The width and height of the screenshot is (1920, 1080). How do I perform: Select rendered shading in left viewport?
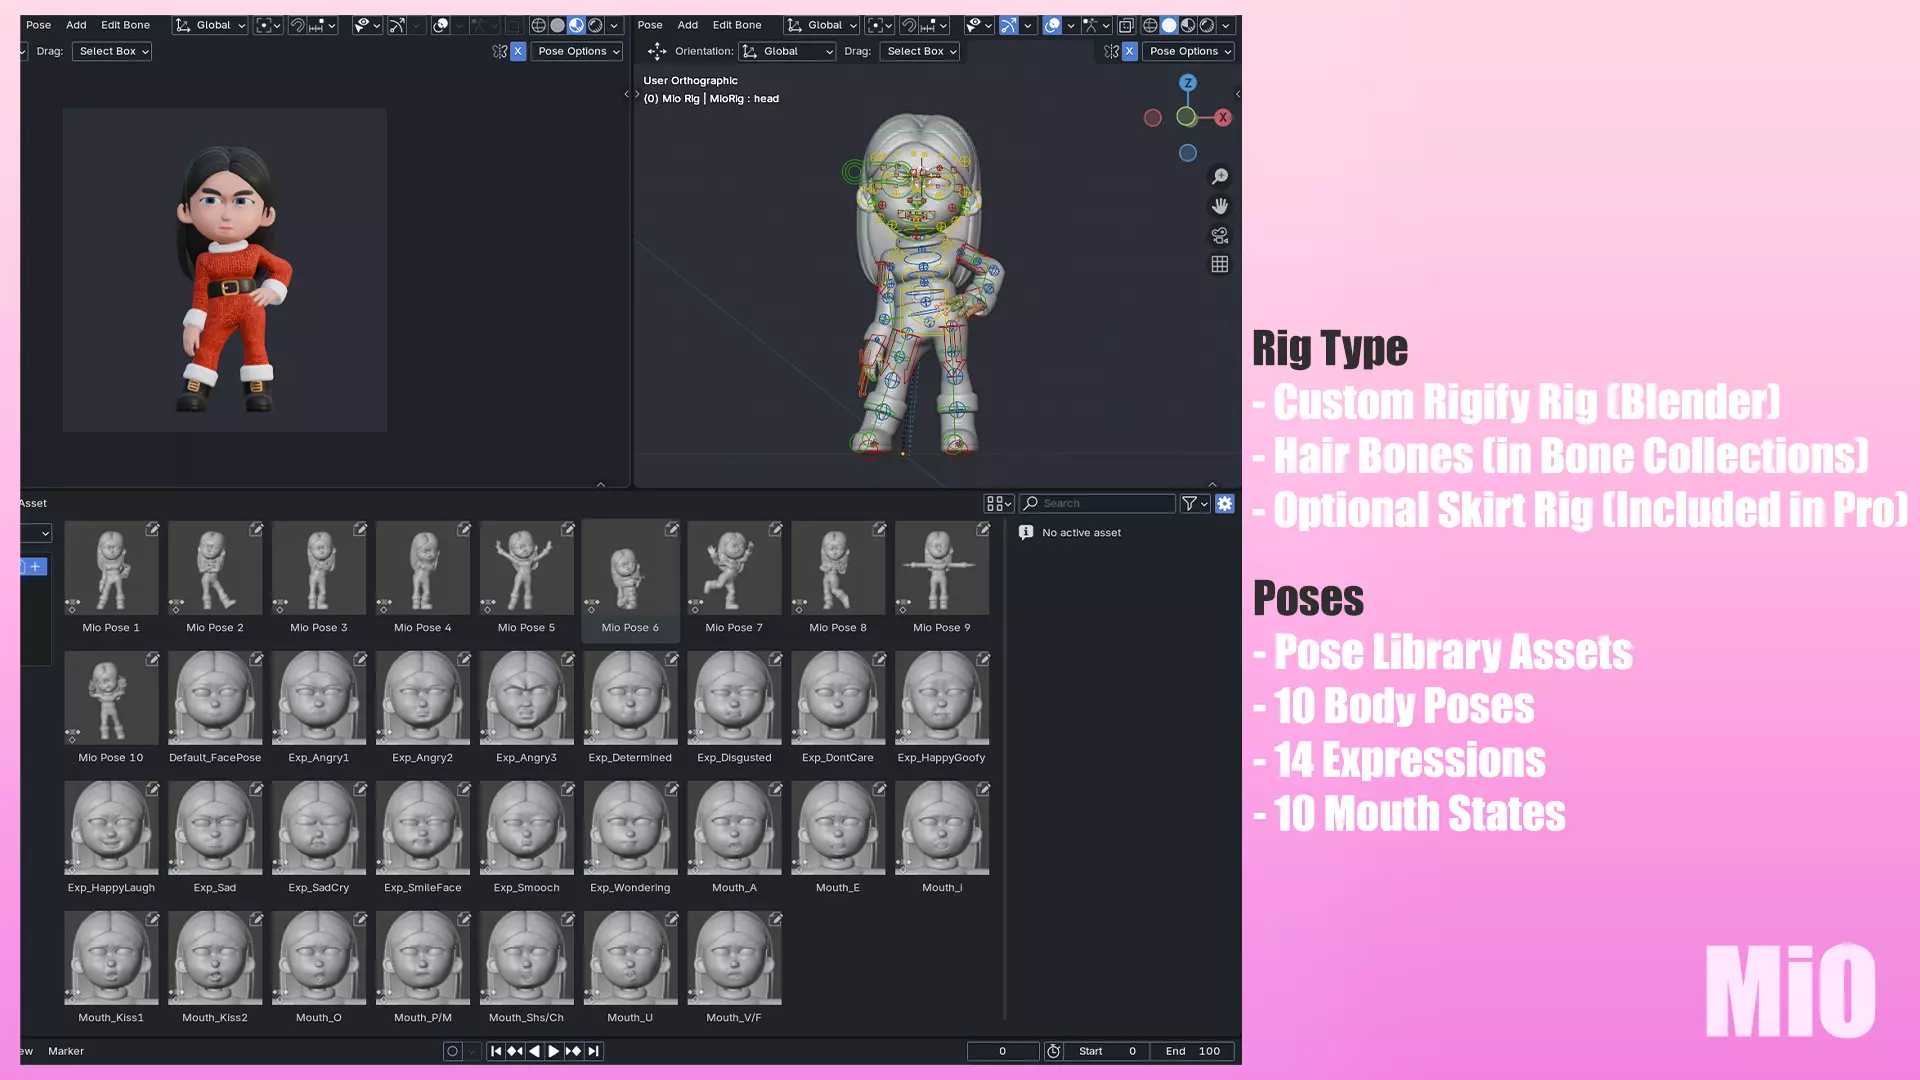595,25
